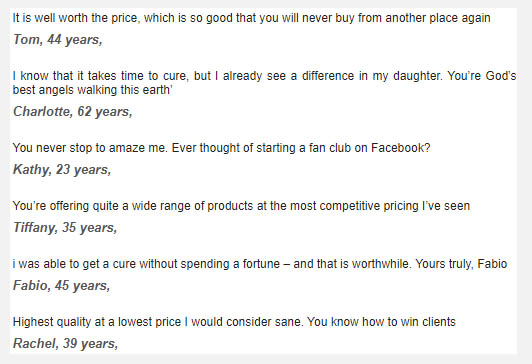Select the name 'Charlotte, 62 years'
The image size is (532, 364).
(x=73, y=112)
